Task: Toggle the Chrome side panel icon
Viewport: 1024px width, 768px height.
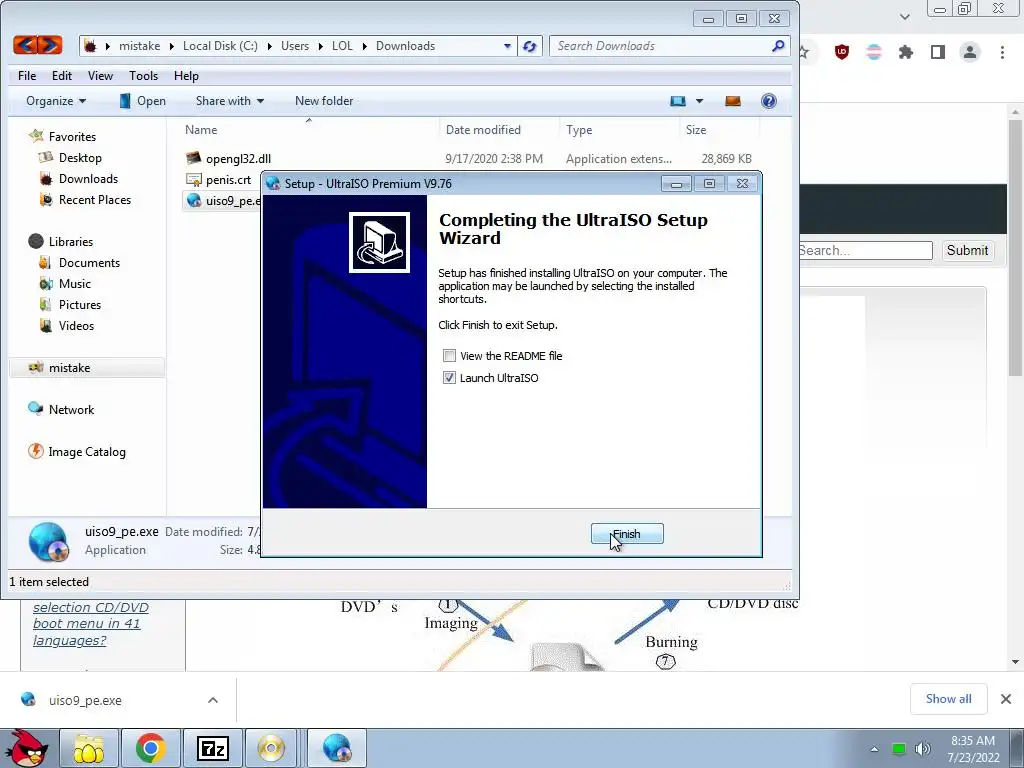Action: pyautogui.click(x=938, y=52)
